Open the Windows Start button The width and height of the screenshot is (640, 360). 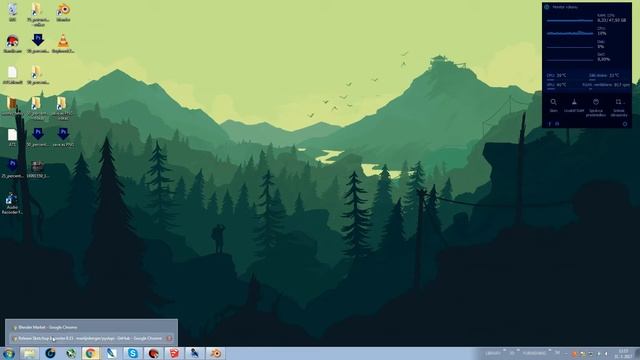click(x=9, y=353)
